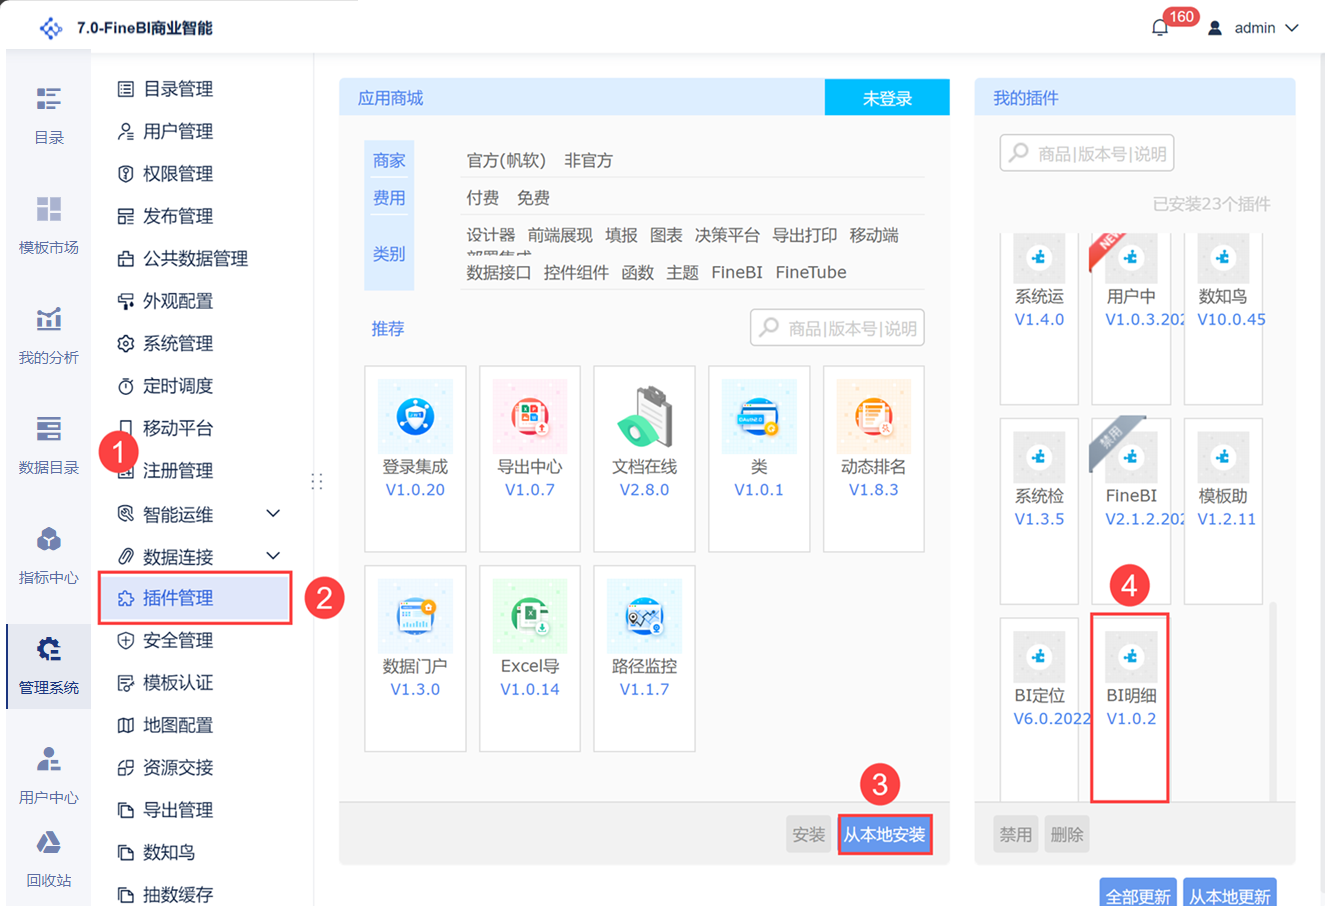Viewport: 1325px width, 906px height.
Task: Select installed plugin 数知鸟 V10.0.45
Action: click(x=1223, y=319)
